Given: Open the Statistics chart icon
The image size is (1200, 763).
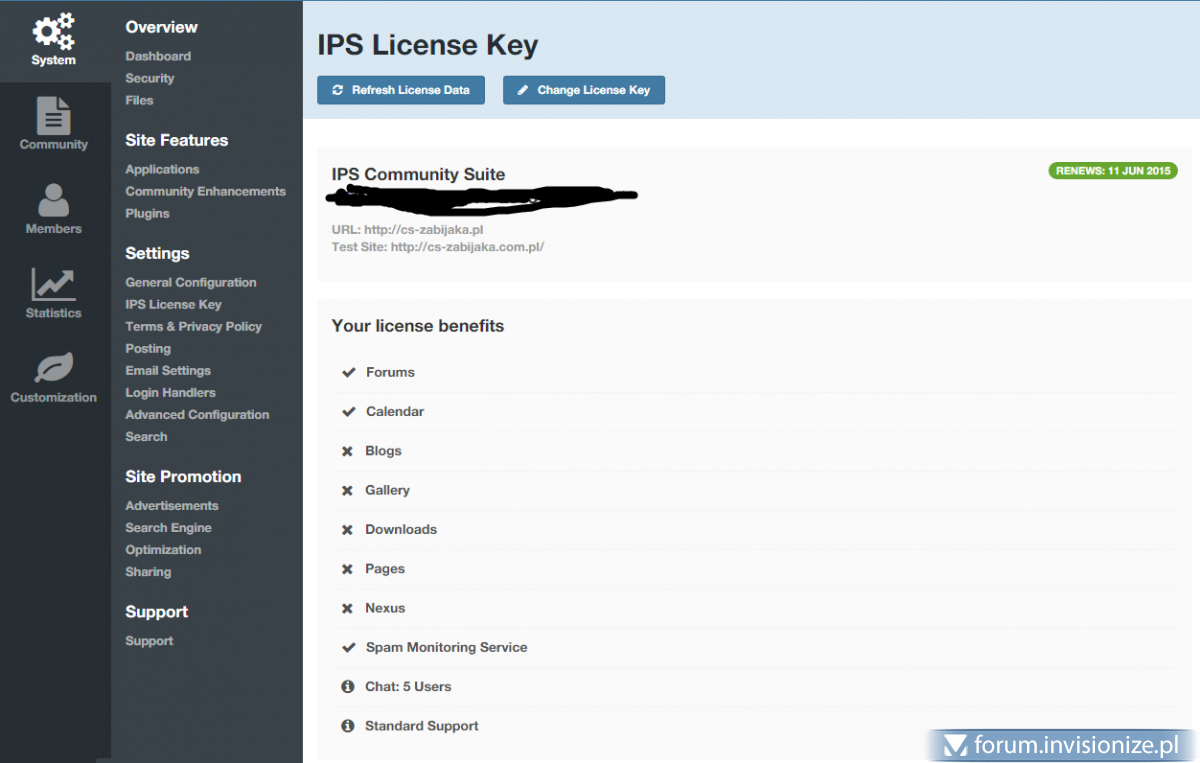Looking at the screenshot, I should [x=53, y=284].
